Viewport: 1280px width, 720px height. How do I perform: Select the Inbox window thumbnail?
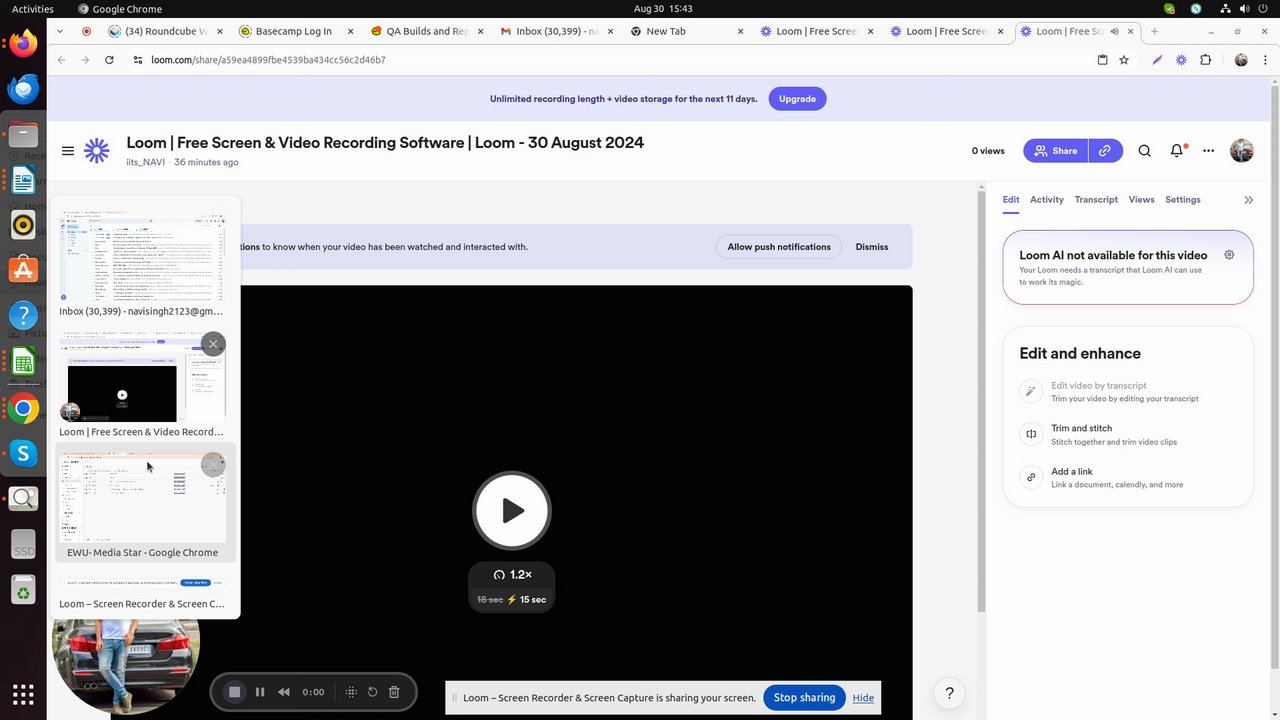[141, 264]
